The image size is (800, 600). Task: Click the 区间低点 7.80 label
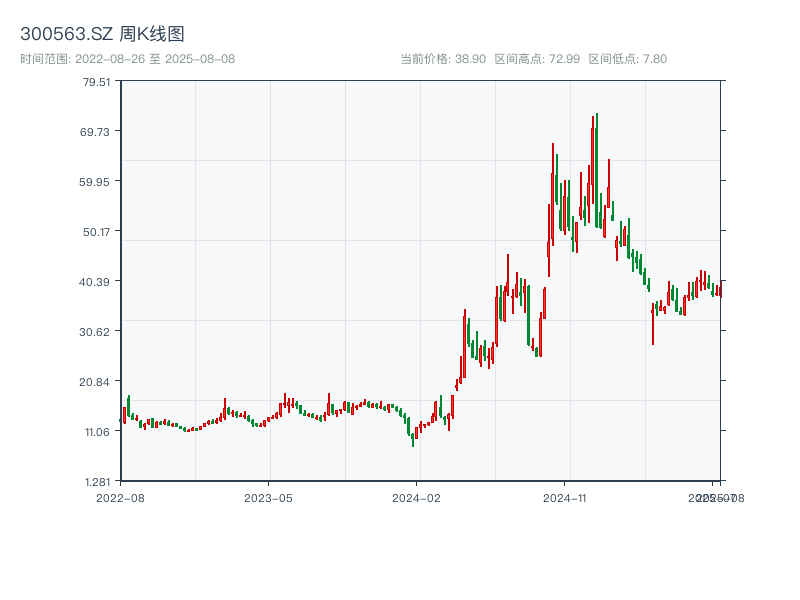(627, 59)
